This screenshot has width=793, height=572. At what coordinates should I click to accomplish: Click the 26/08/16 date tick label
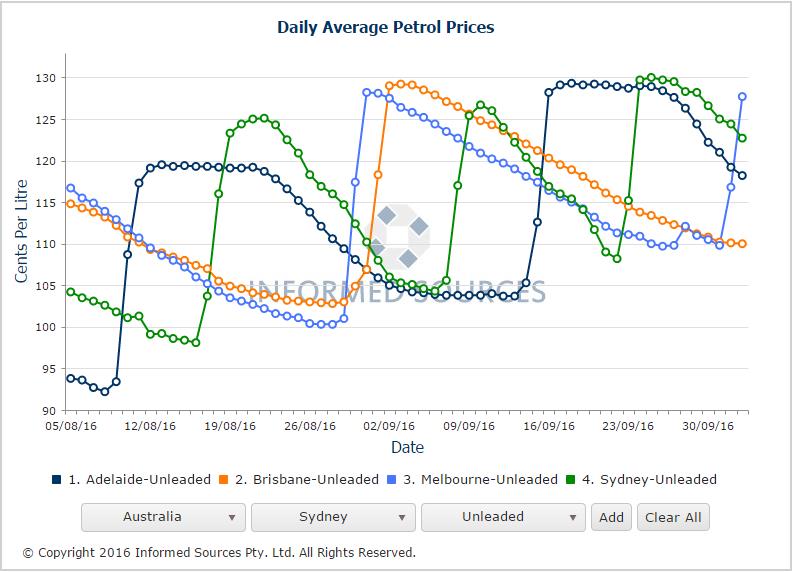point(310,426)
